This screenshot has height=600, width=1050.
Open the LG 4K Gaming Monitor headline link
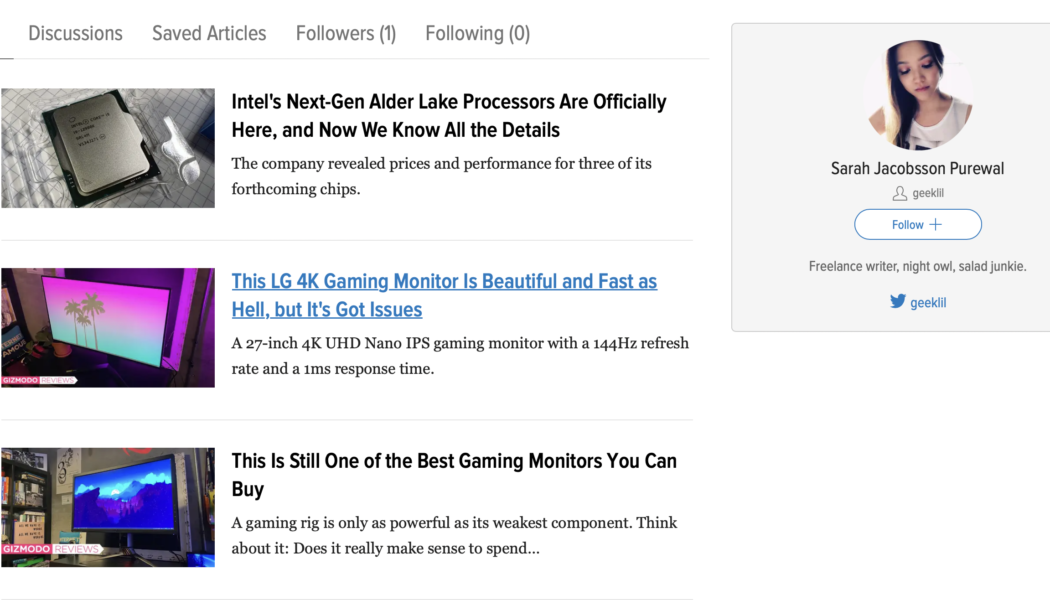click(444, 295)
